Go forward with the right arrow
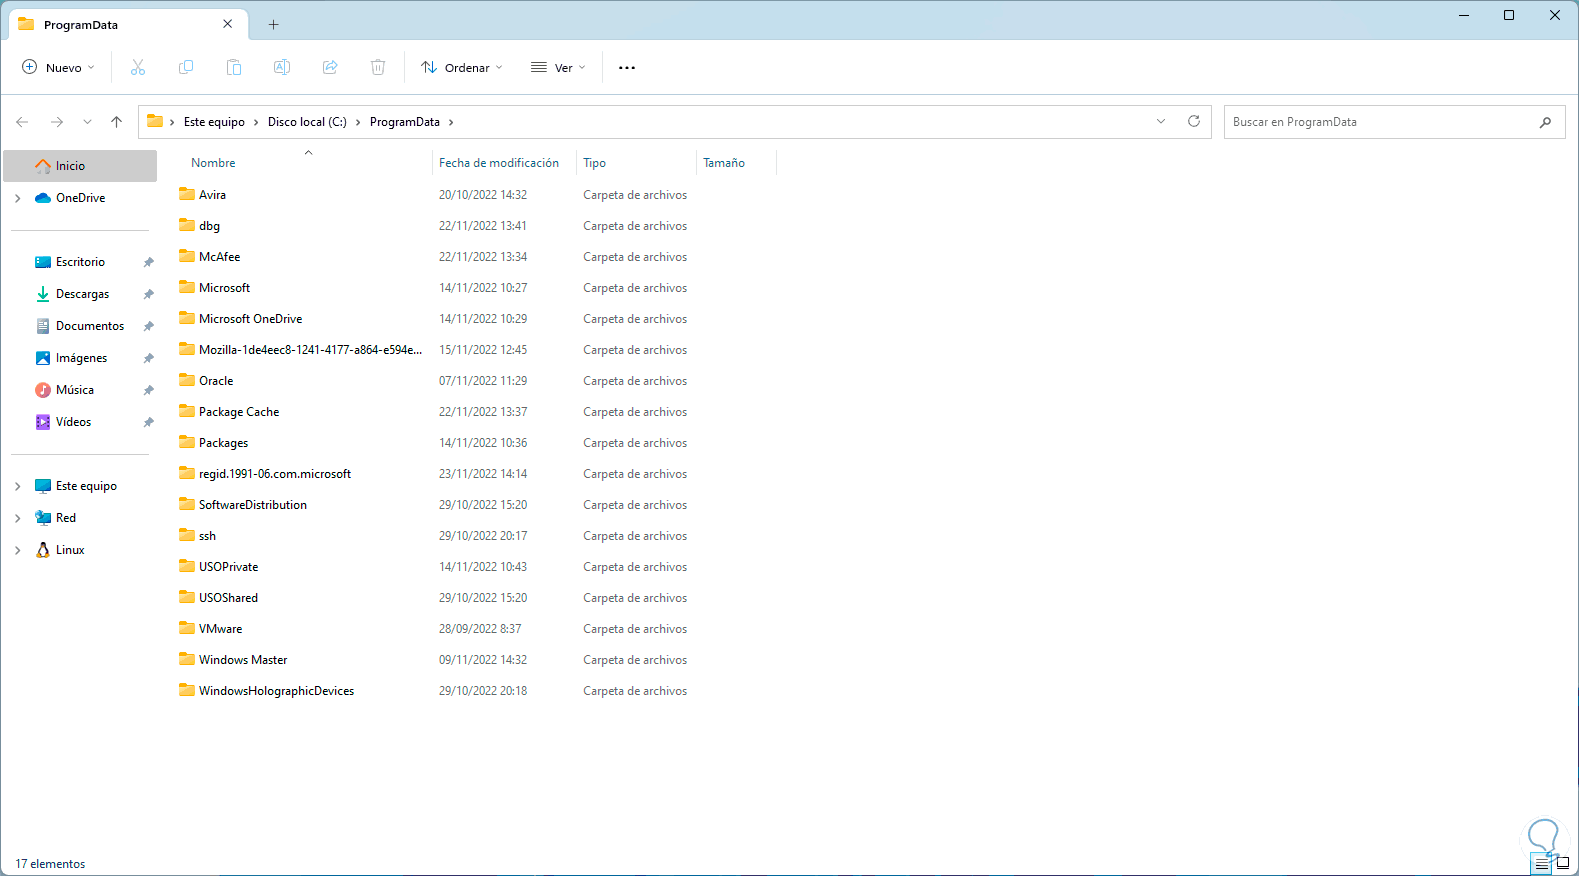 (x=57, y=122)
